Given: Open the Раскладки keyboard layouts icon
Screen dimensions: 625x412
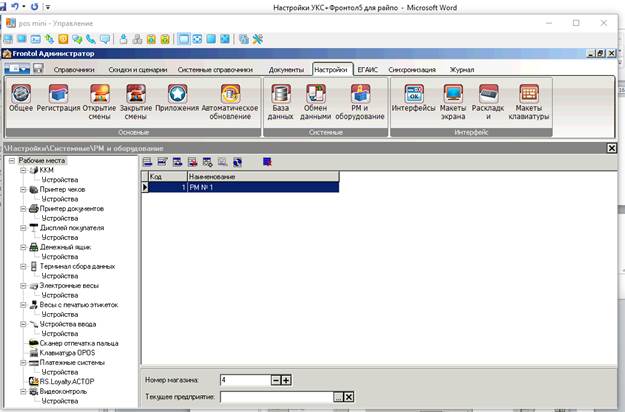Looking at the screenshot, I should [488, 102].
